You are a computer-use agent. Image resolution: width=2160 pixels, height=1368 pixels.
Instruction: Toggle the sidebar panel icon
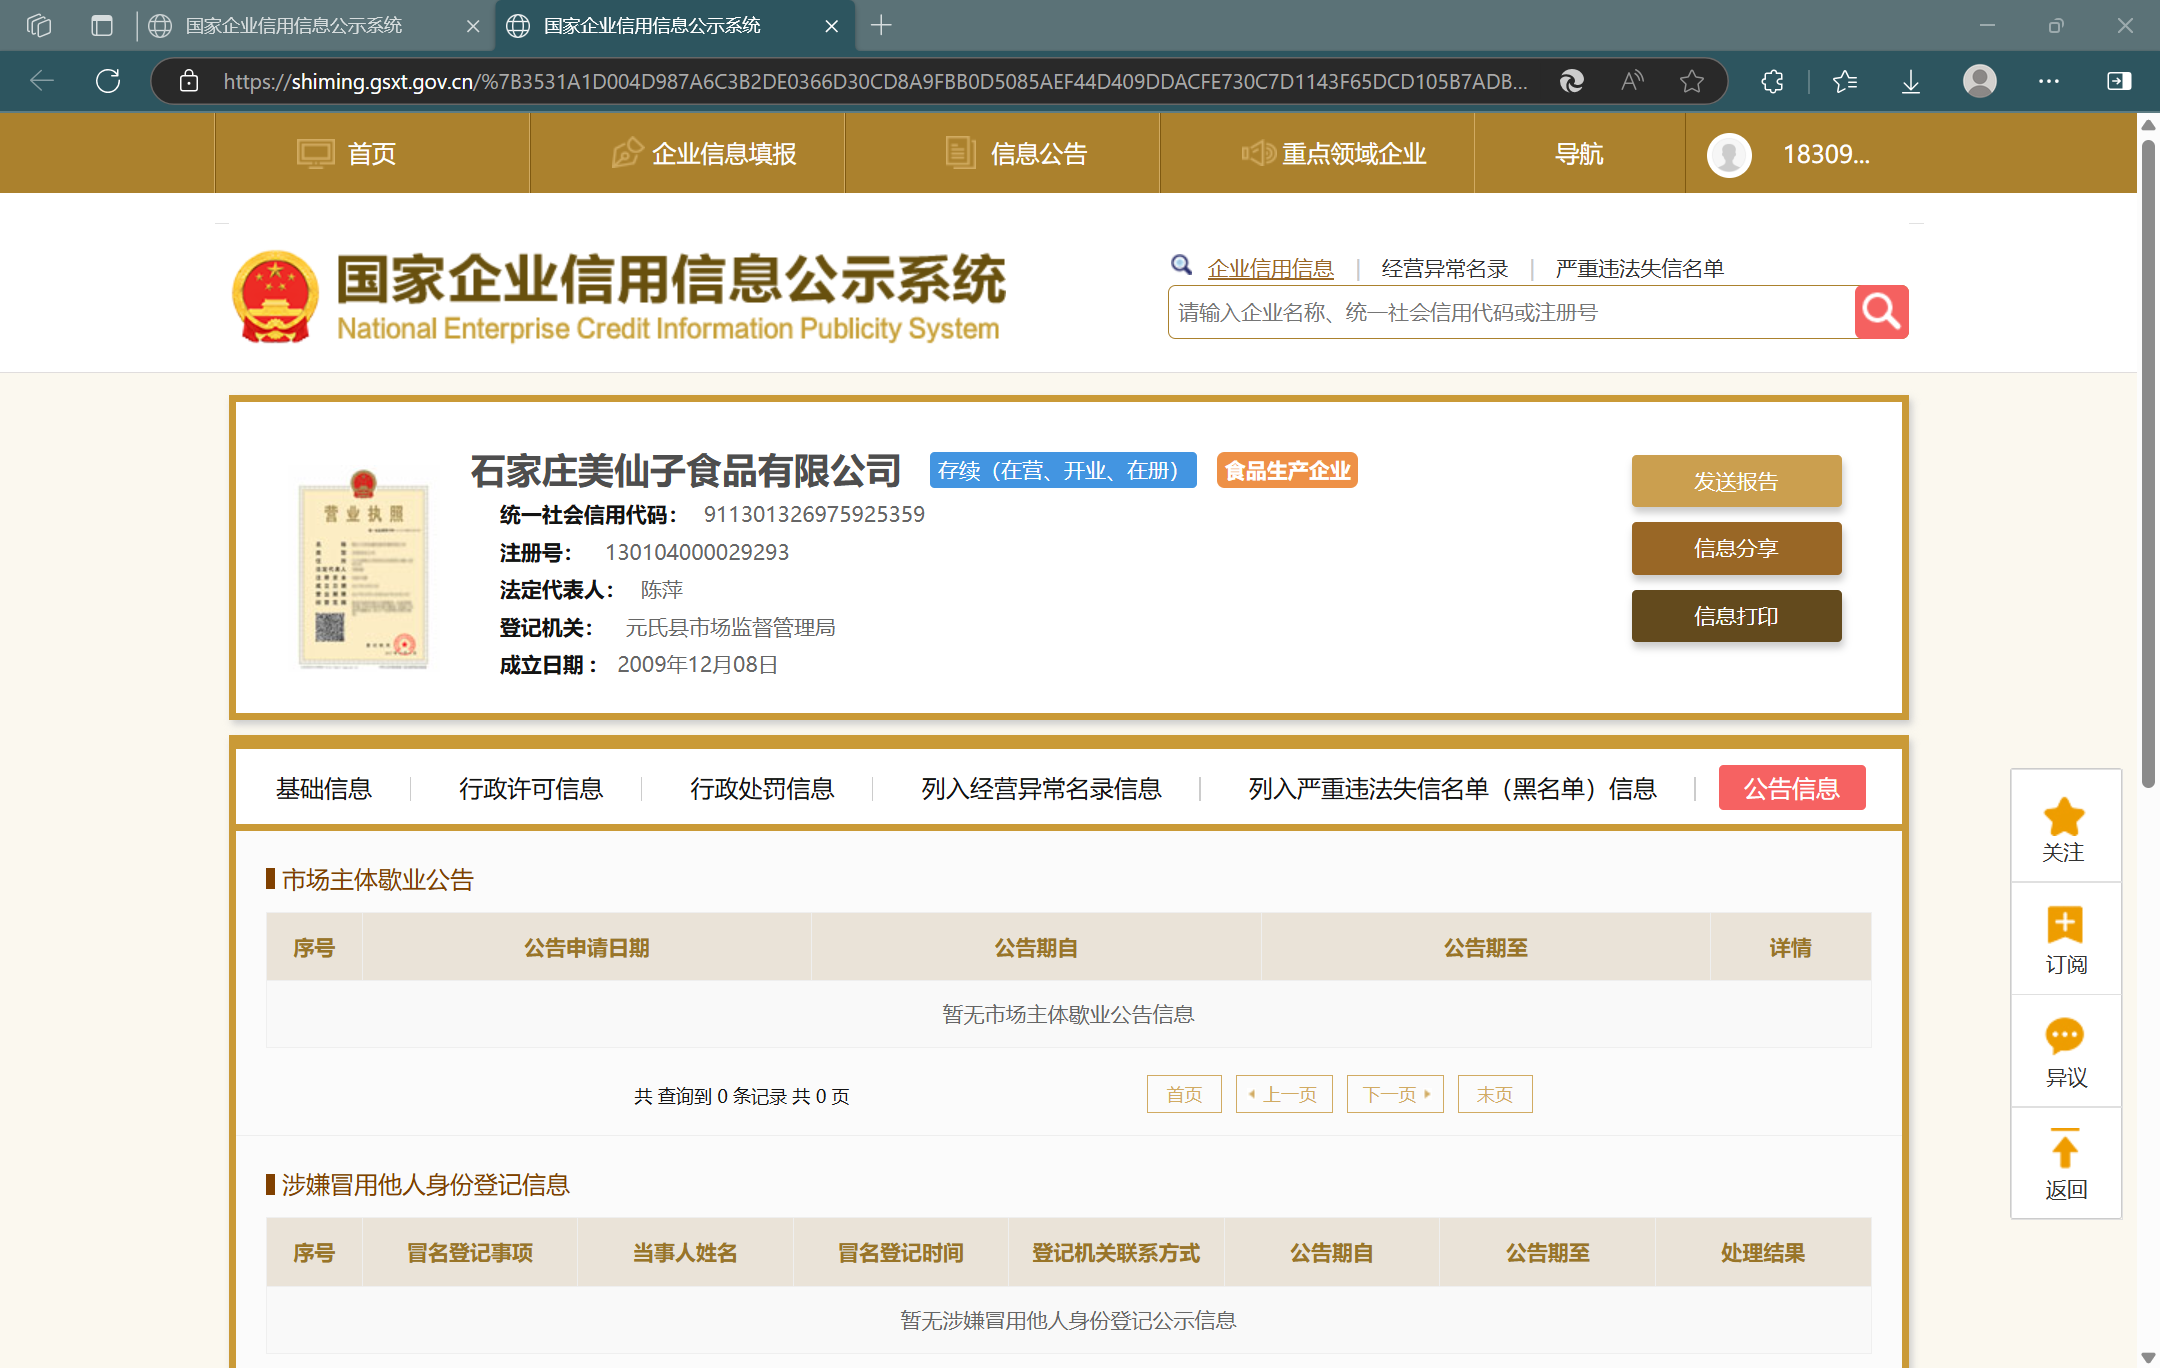pyautogui.click(x=2119, y=81)
